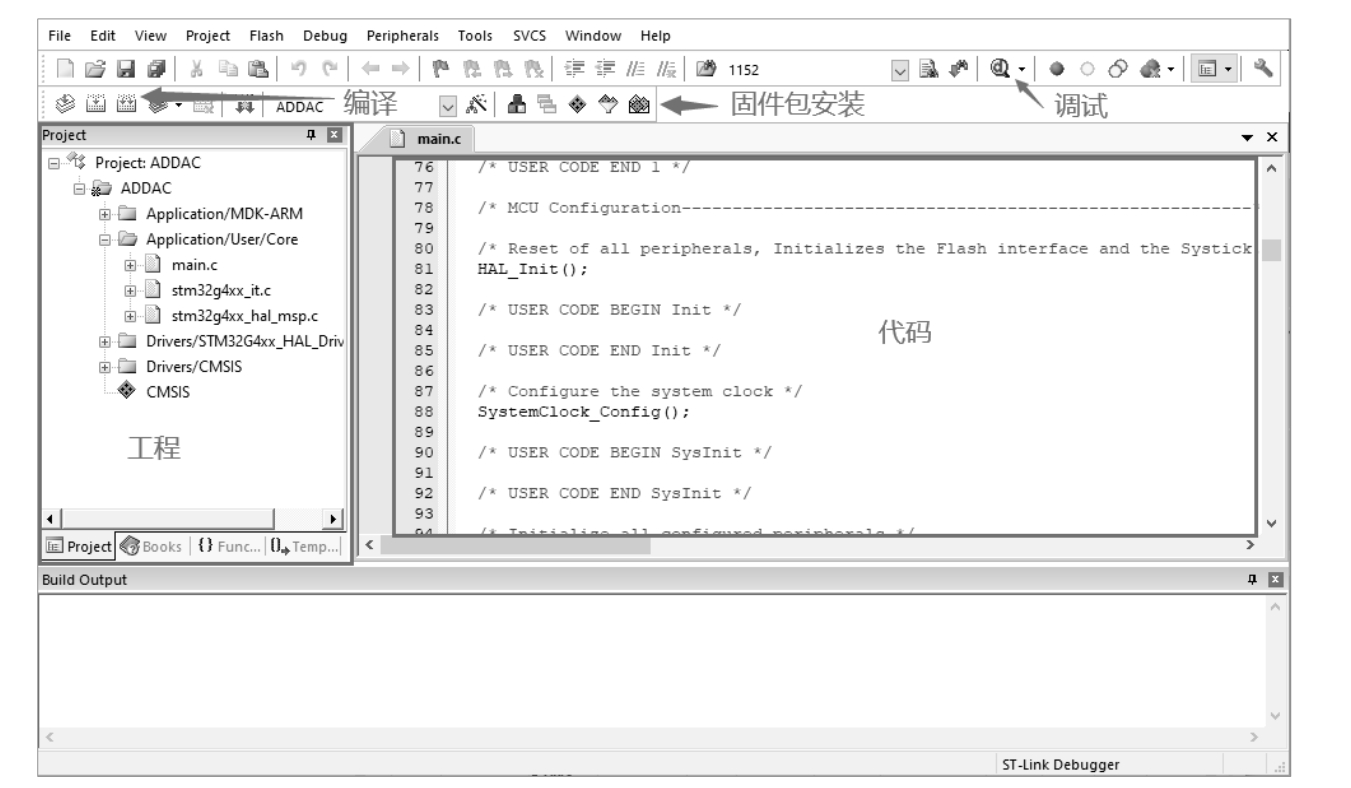1351x788 pixels.
Task: Kill all breakpoints
Action: [x=1151, y=69]
